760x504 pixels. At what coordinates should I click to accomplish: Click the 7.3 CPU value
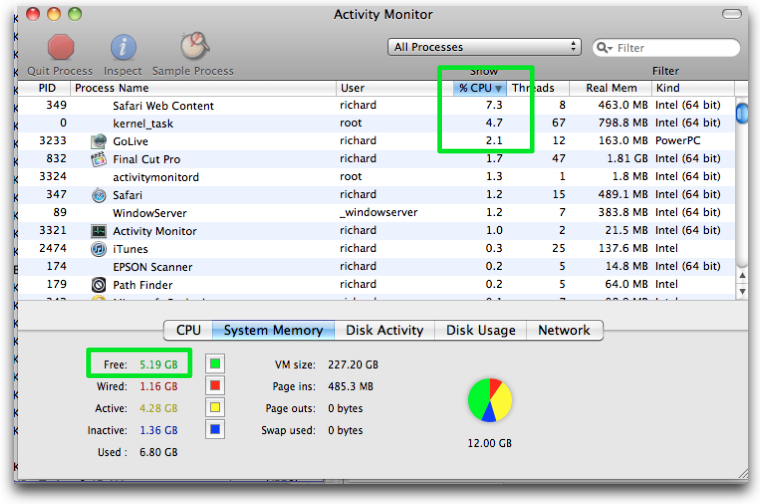click(x=494, y=105)
